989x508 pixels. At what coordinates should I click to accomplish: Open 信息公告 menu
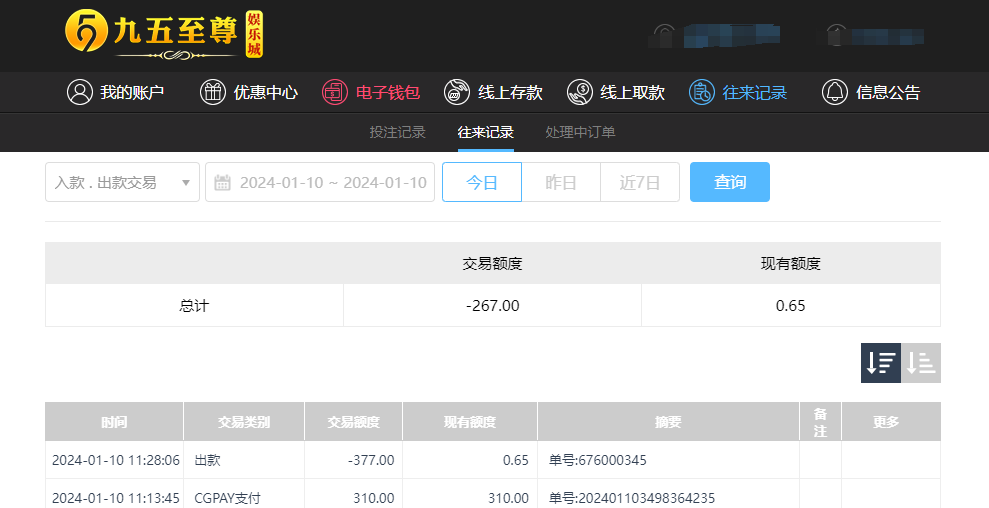871,92
